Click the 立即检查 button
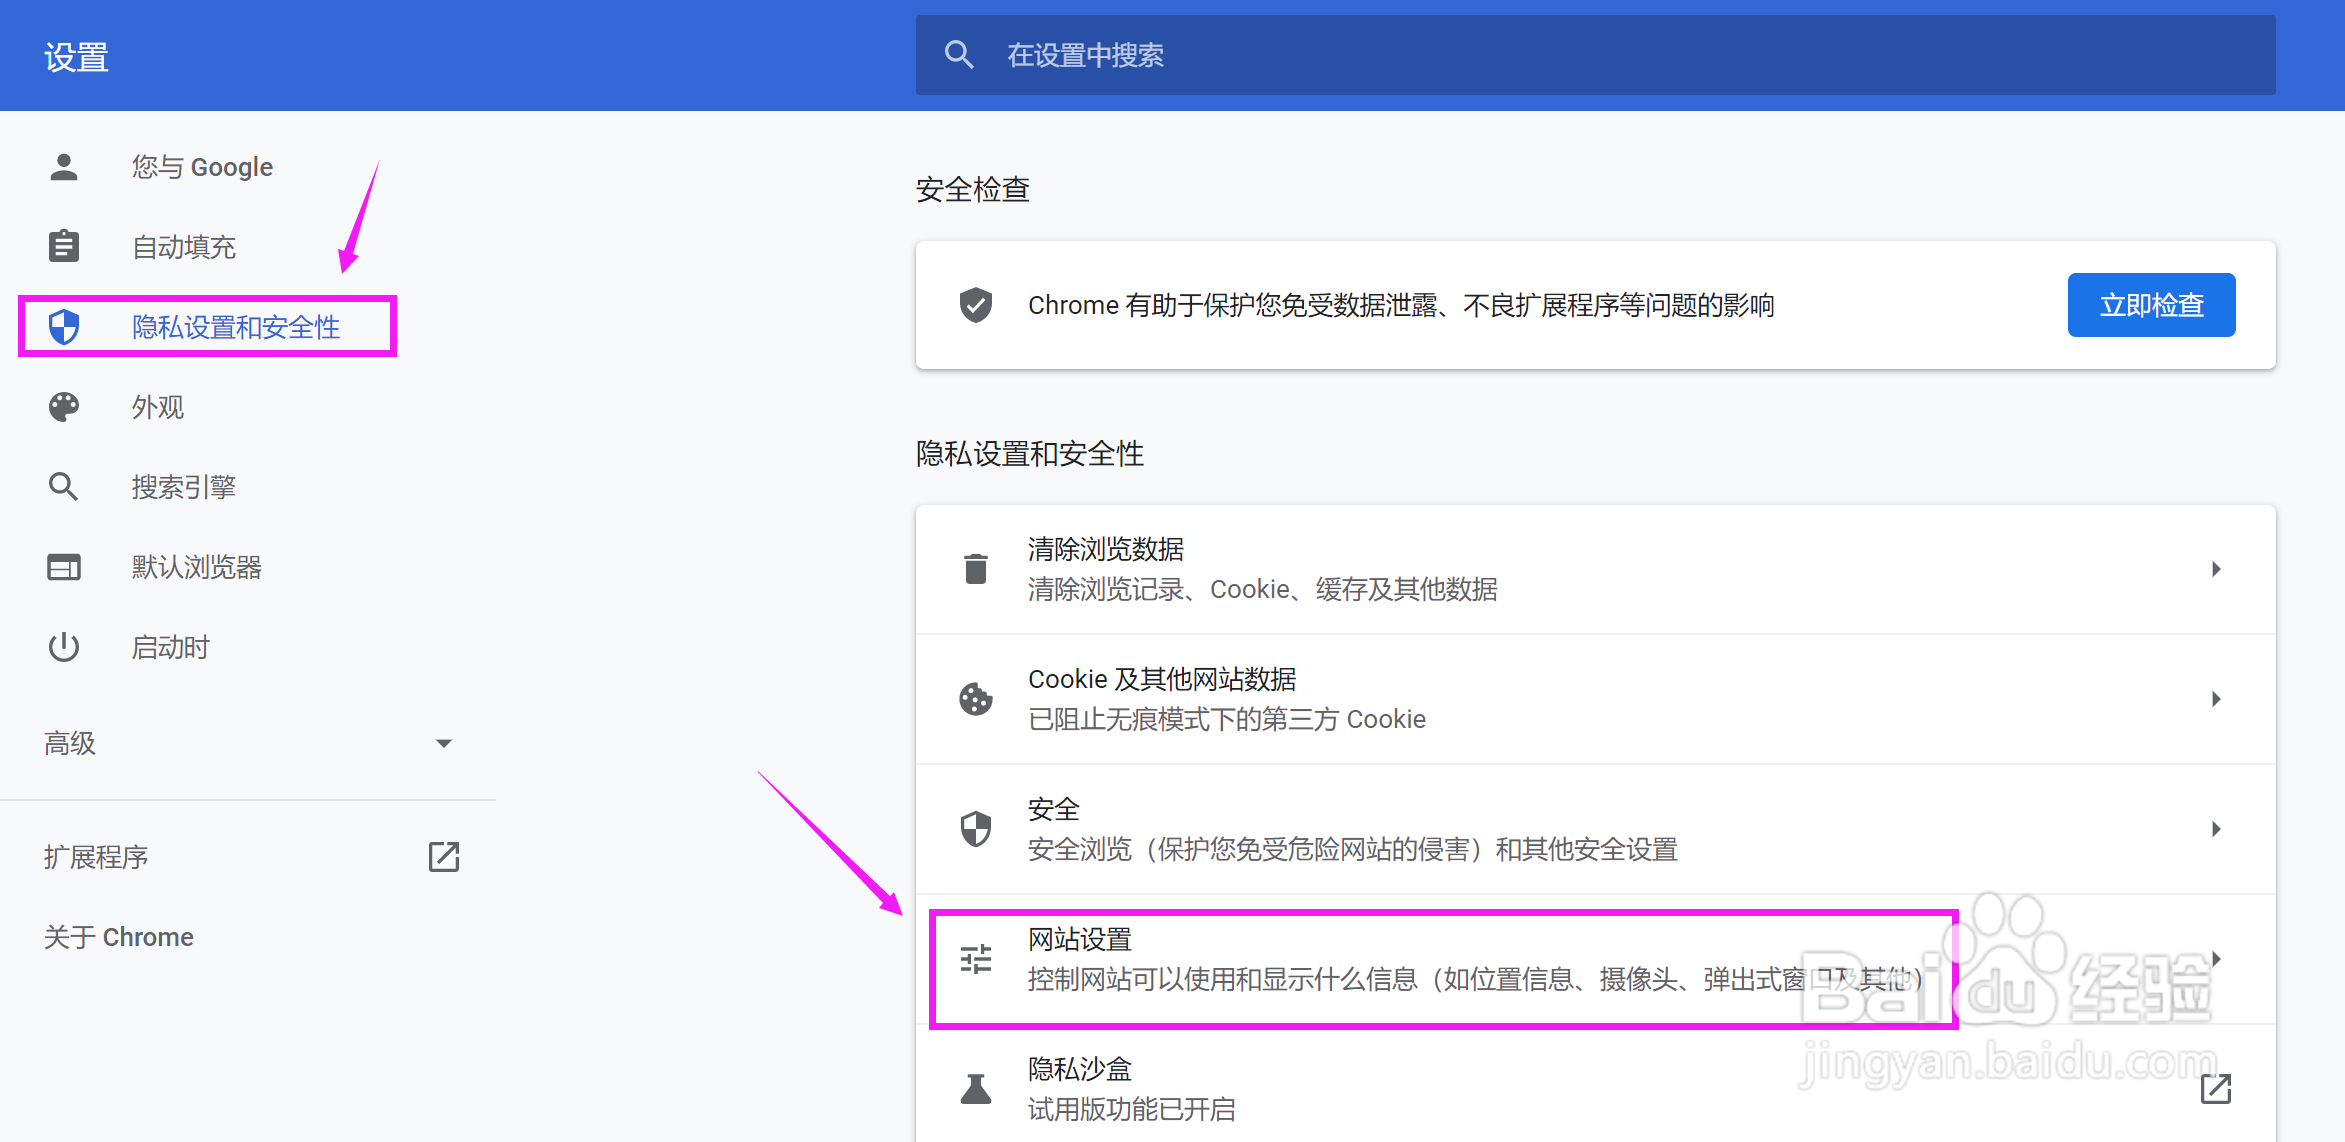The height and width of the screenshot is (1142, 2345). 2151,305
